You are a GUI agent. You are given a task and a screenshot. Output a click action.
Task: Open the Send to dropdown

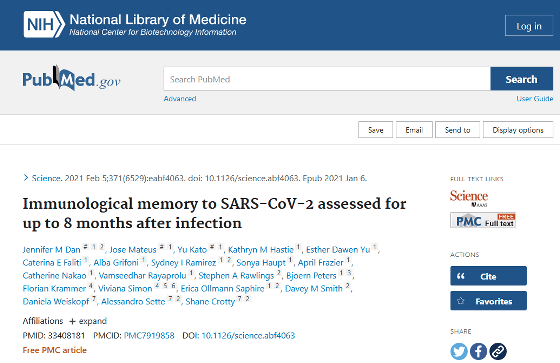pos(458,130)
